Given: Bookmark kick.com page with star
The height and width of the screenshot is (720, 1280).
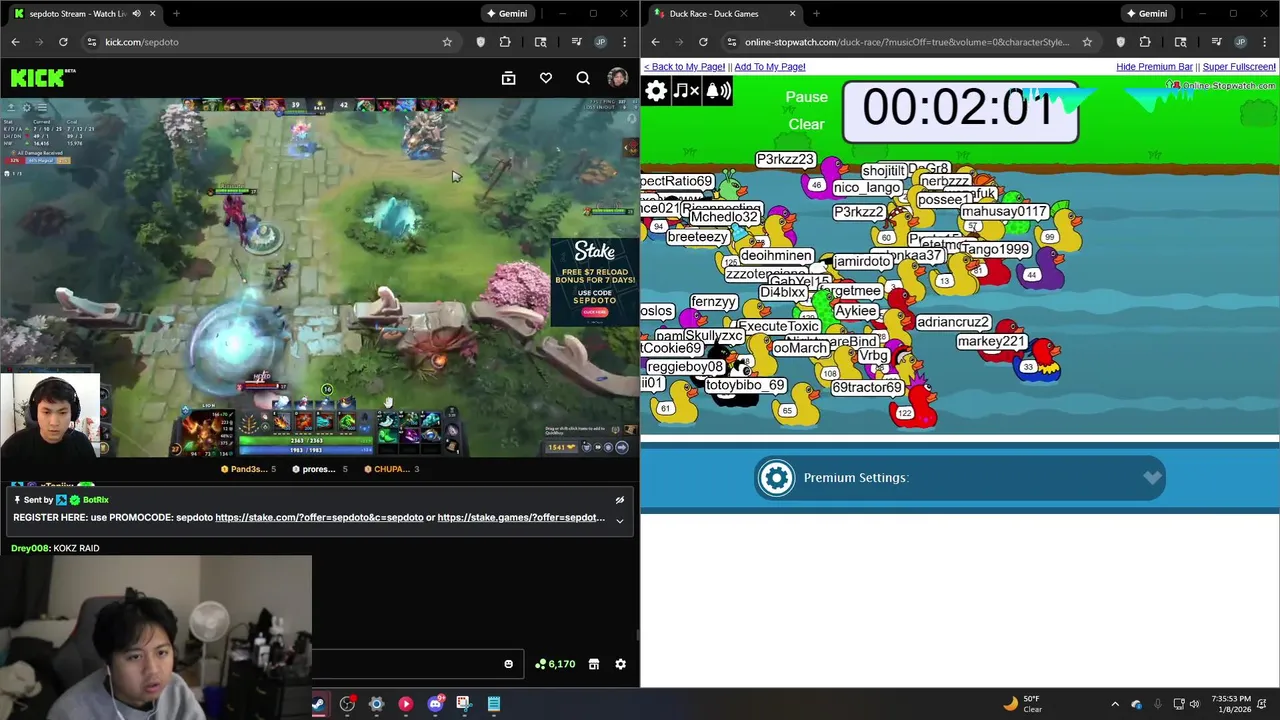Looking at the screenshot, I should coord(447,42).
